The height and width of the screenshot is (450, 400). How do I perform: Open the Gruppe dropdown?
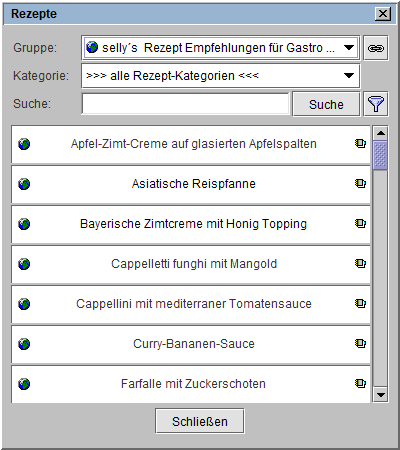tap(349, 48)
